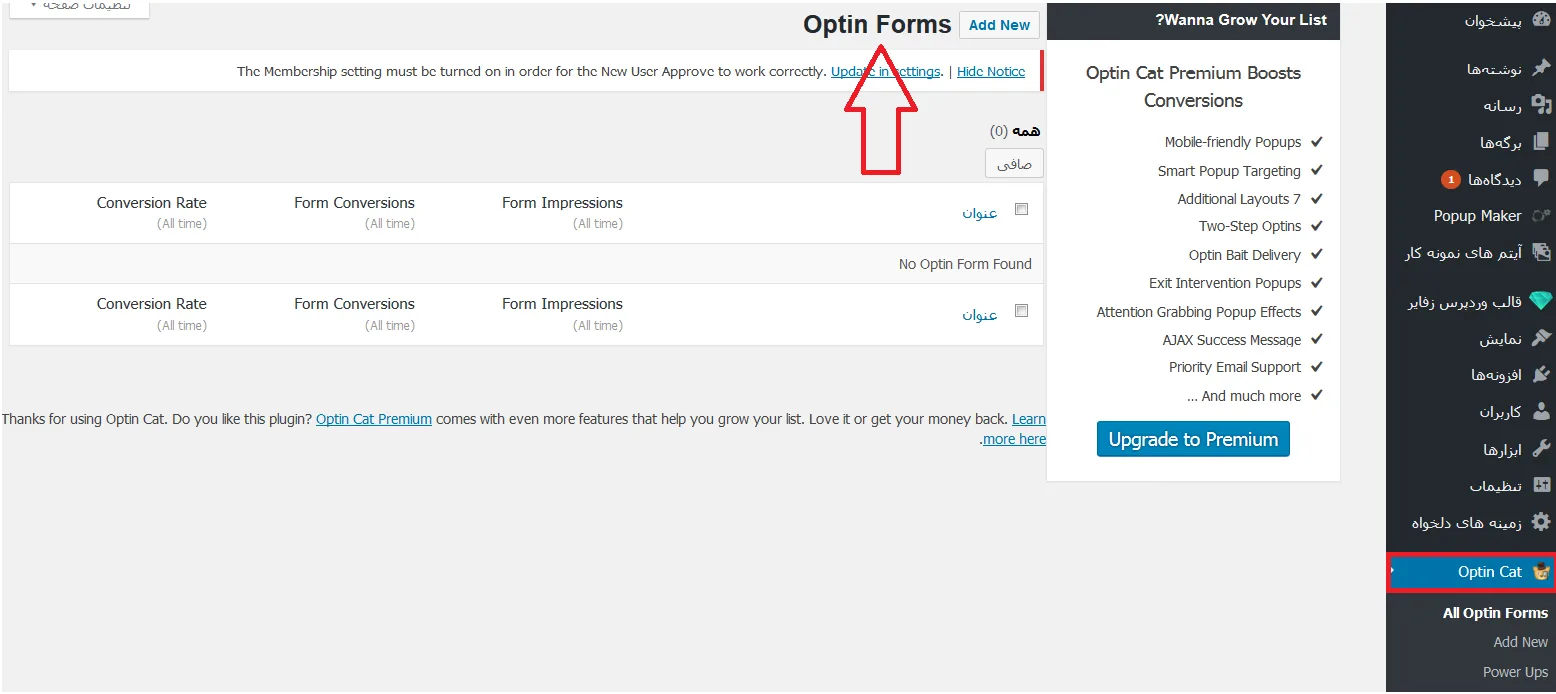Click the Add New button beside Optin Forms
1556x694 pixels.
tap(999, 25)
